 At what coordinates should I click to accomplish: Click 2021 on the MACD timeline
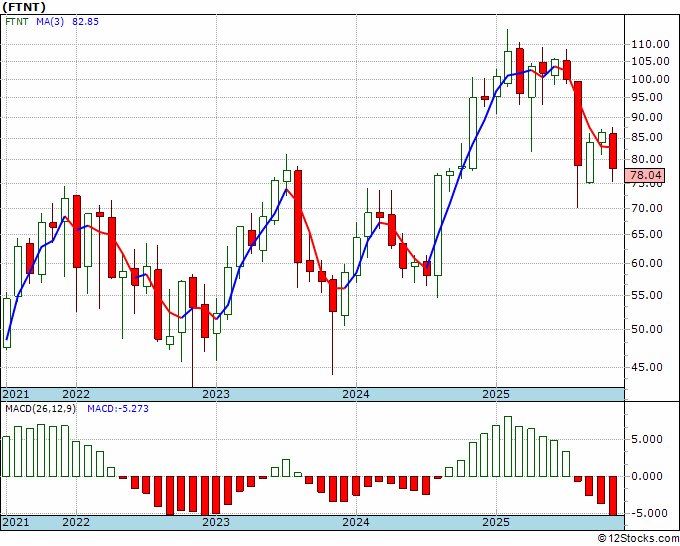click(16, 522)
